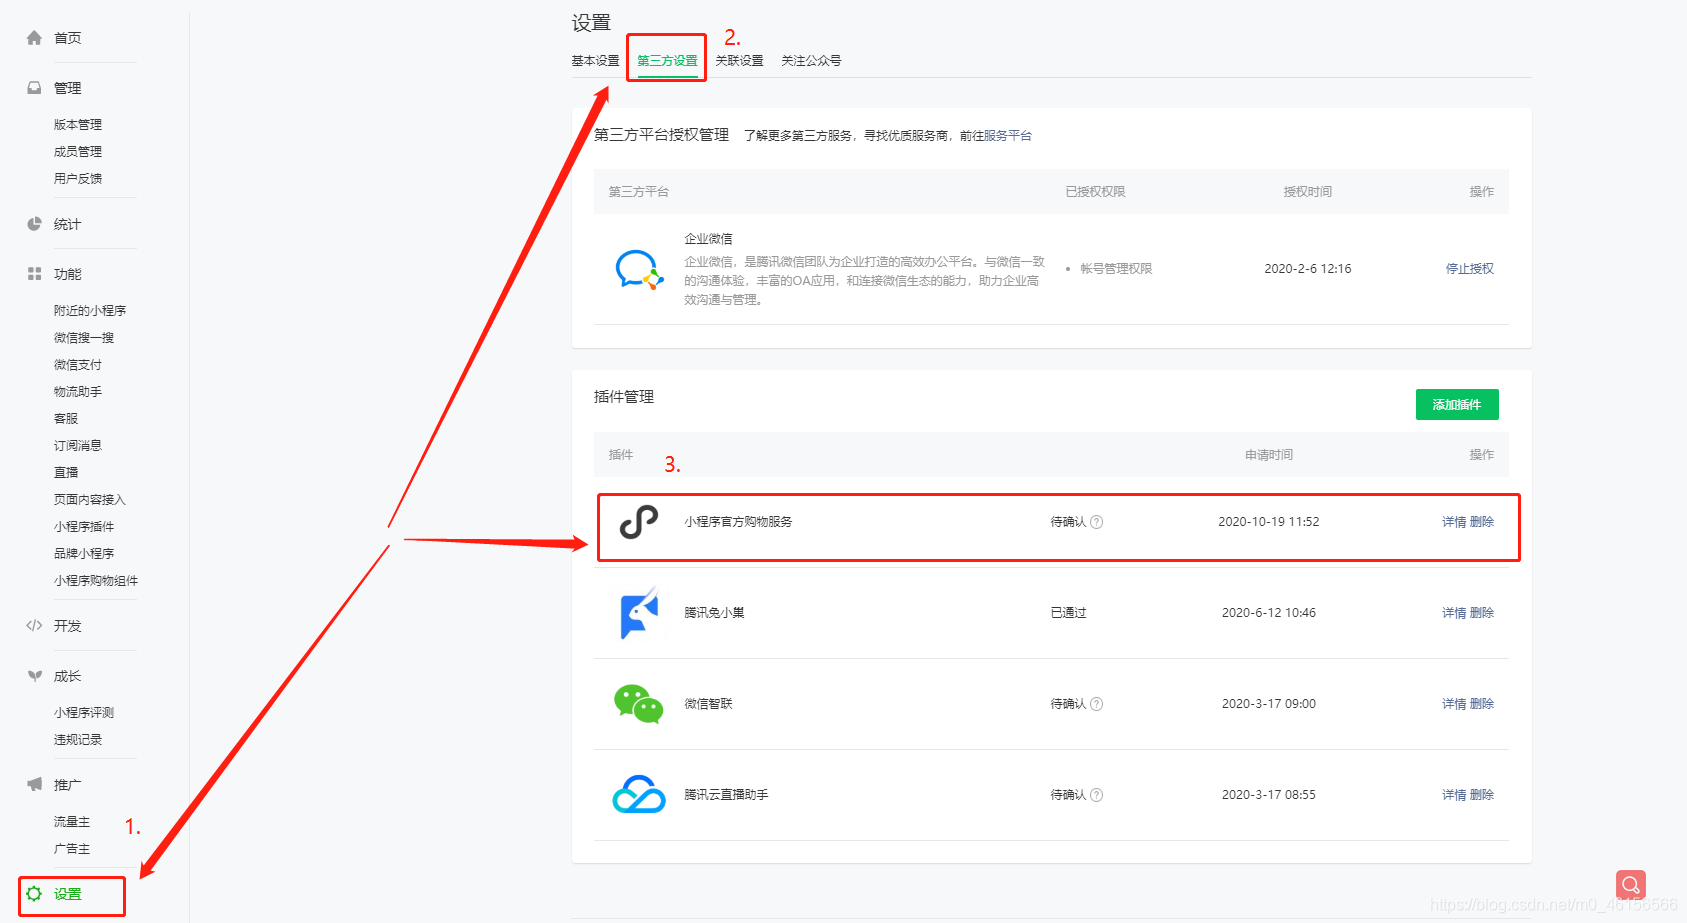This screenshot has height=923, width=1687.
Task: Open 成员管理 in the sidebar
Action: coord(78,152)
